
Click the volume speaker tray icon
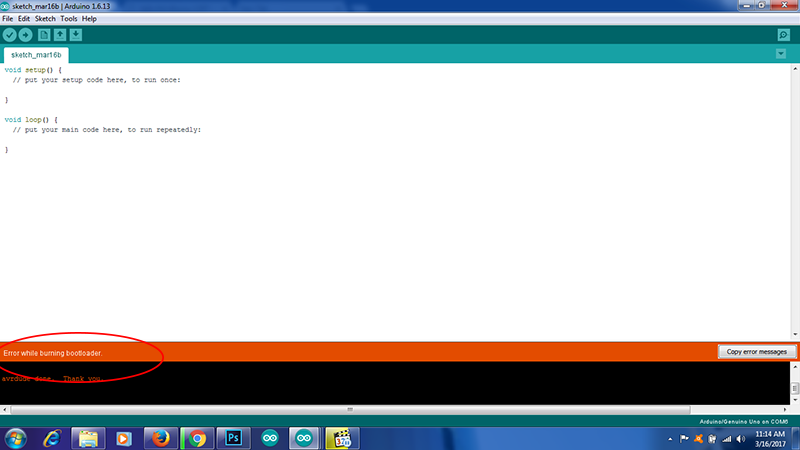(x=741, y=439)
